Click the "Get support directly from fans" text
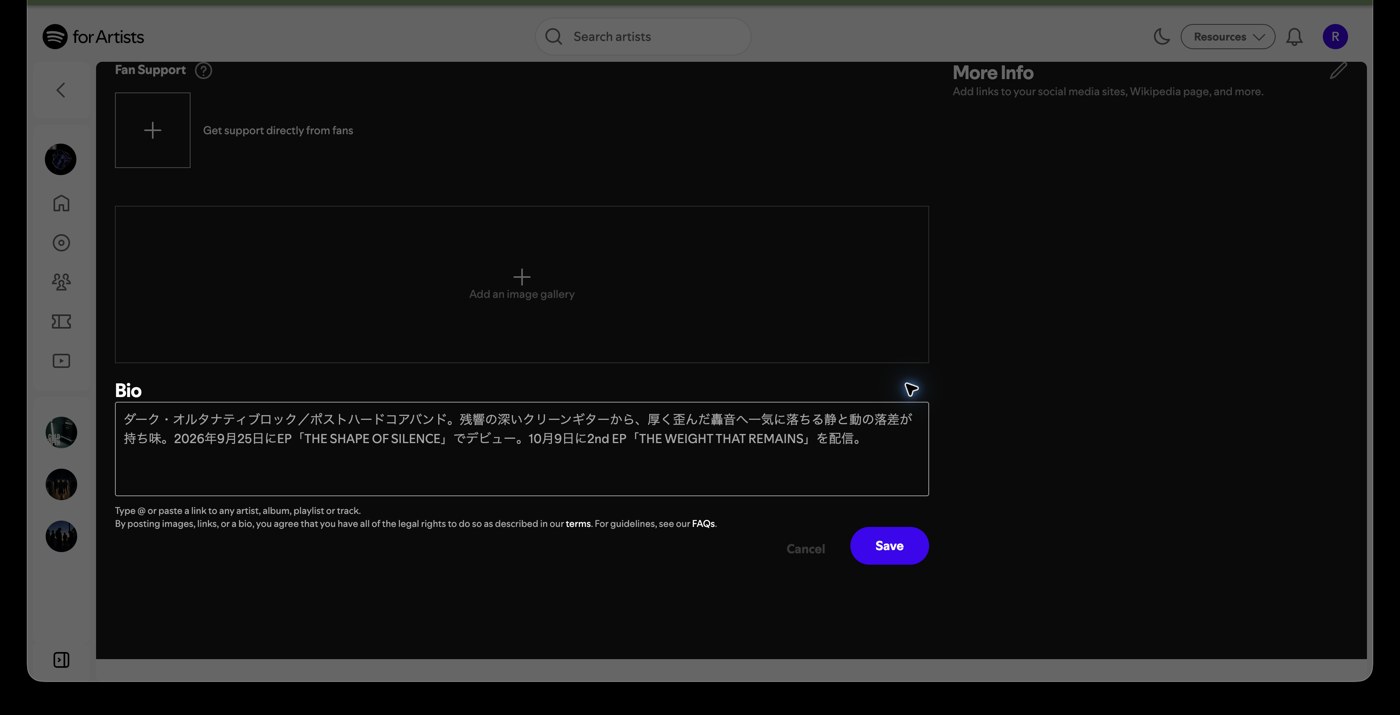This screenshot has width=1400, height=715. [278, 130]
